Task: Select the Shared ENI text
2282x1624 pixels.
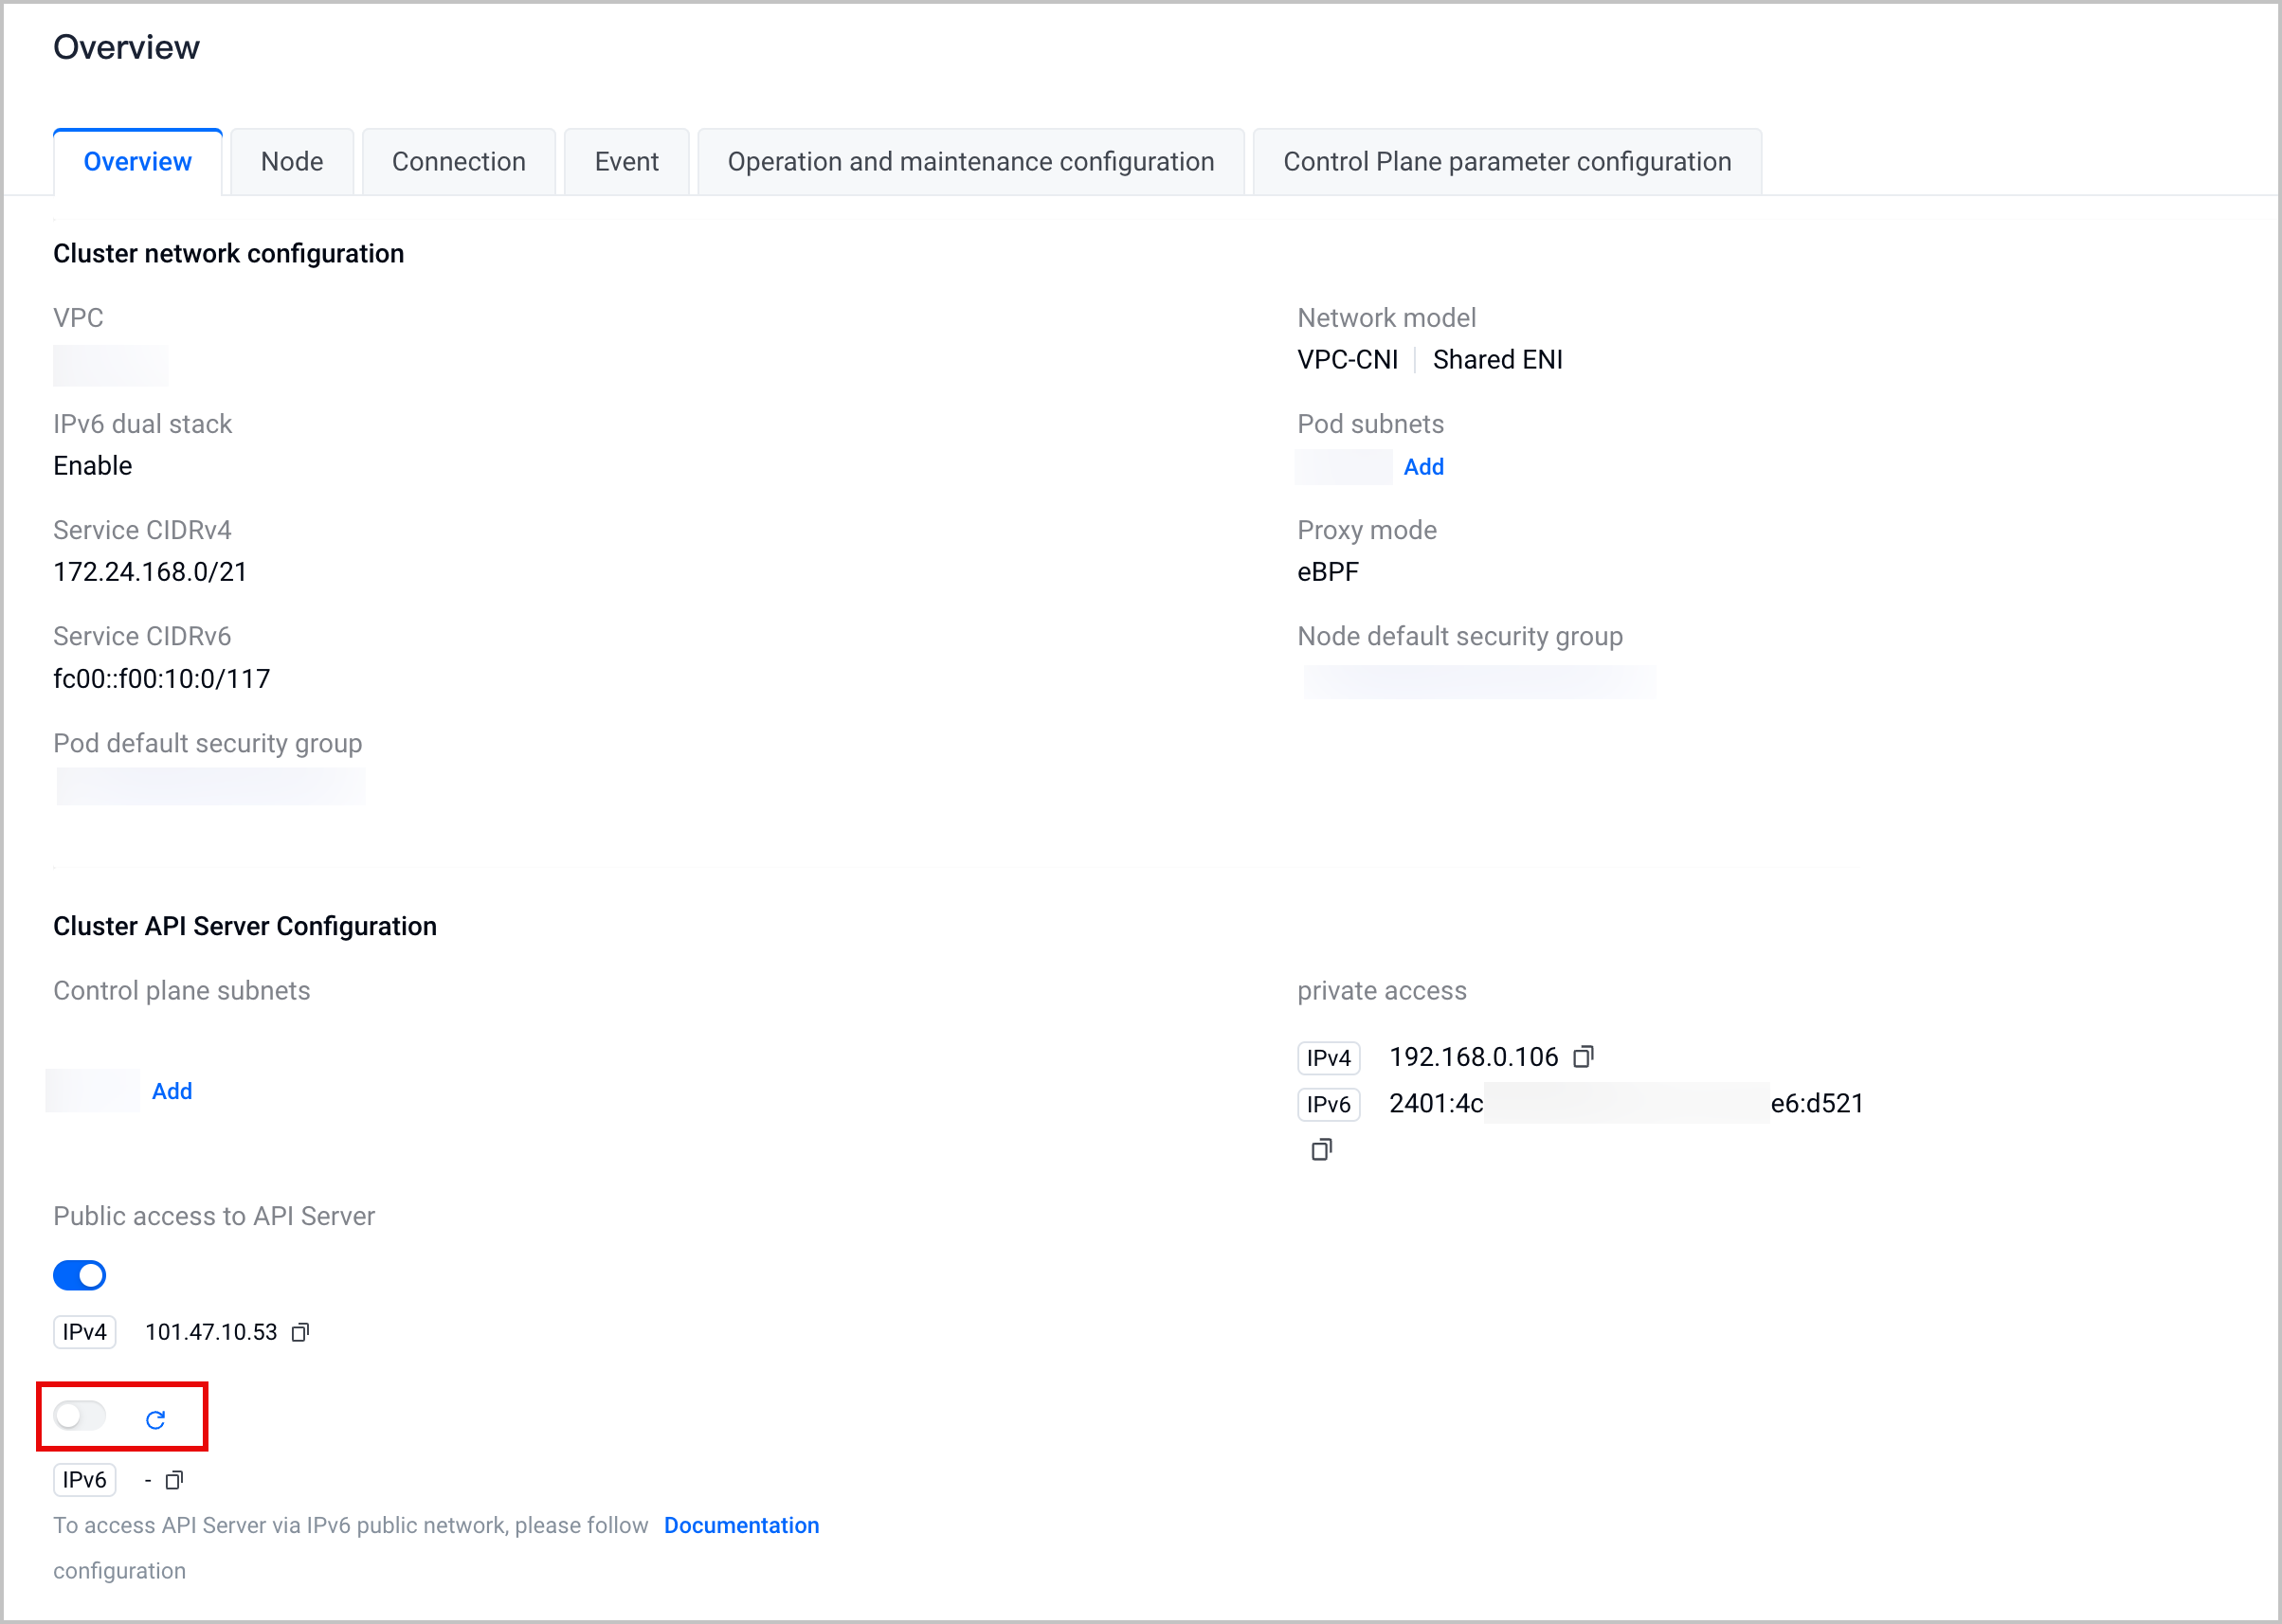Action: [x=1497, y=360]
